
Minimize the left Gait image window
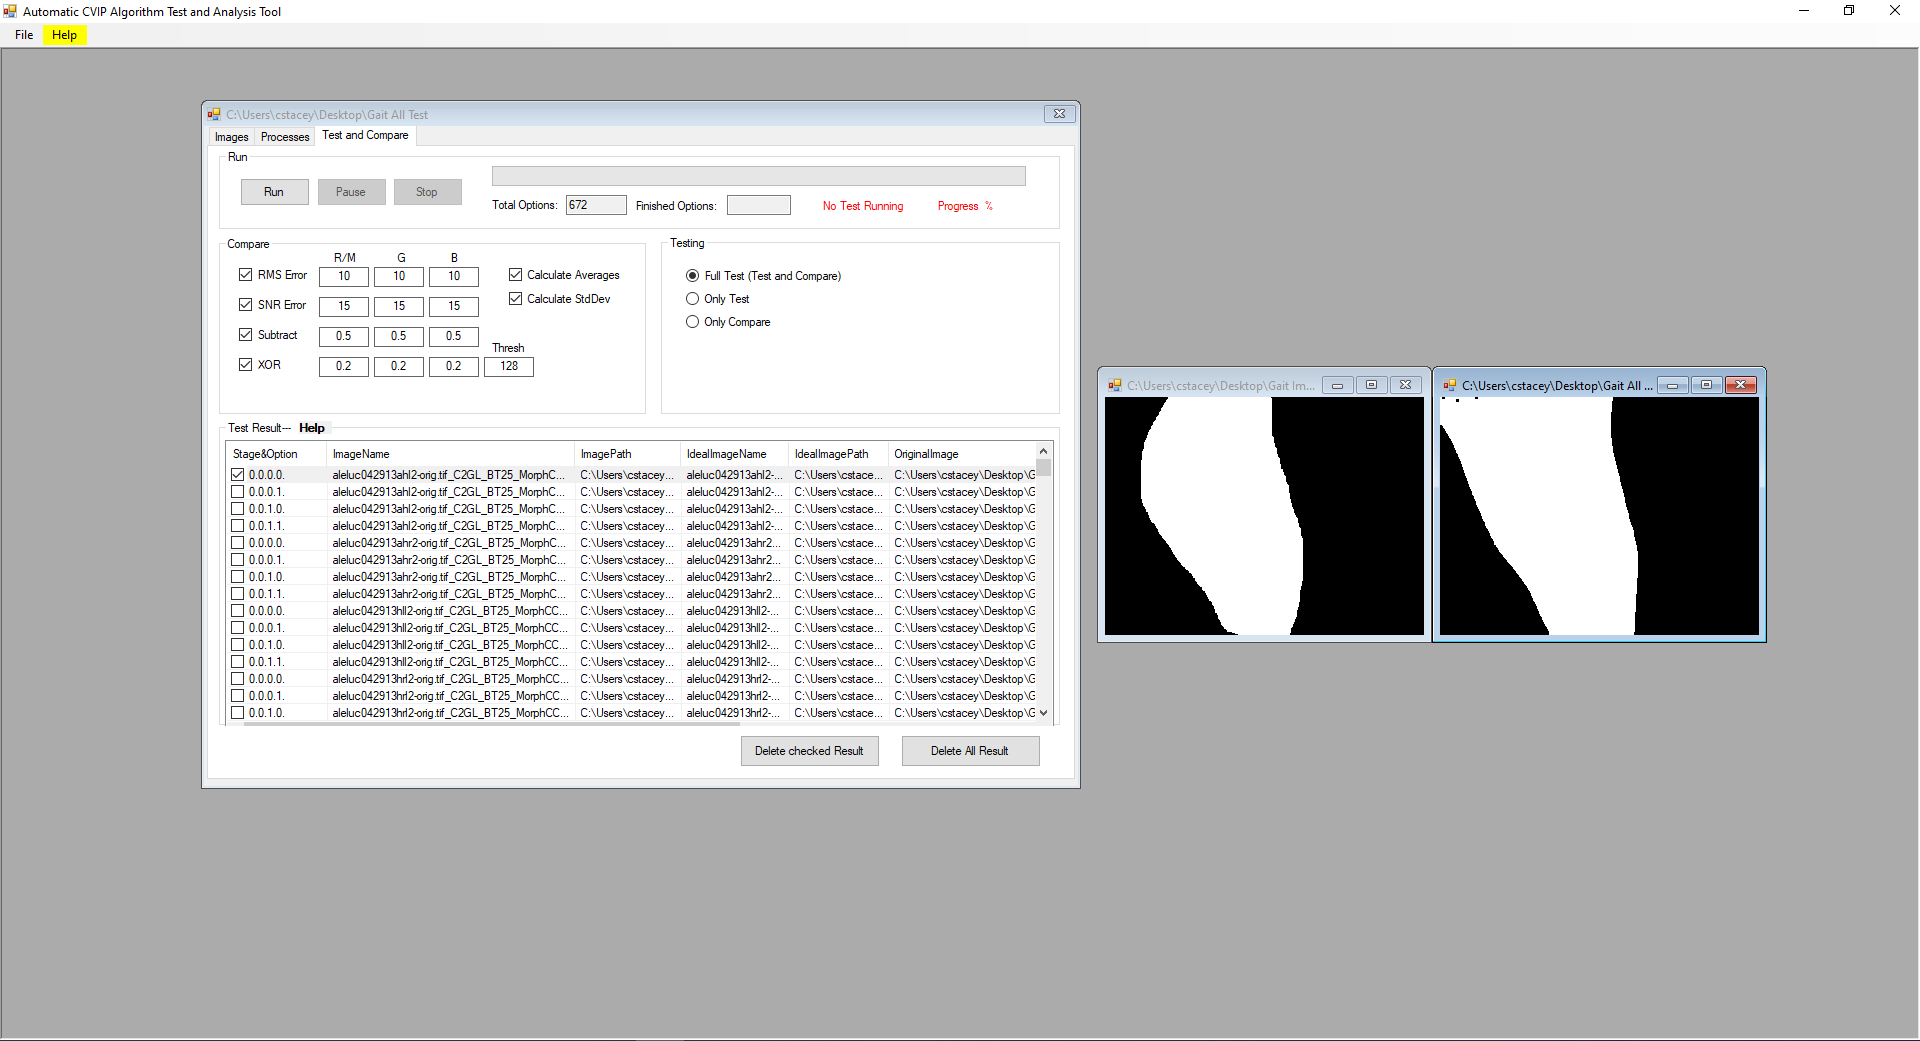pos(1337,385)
